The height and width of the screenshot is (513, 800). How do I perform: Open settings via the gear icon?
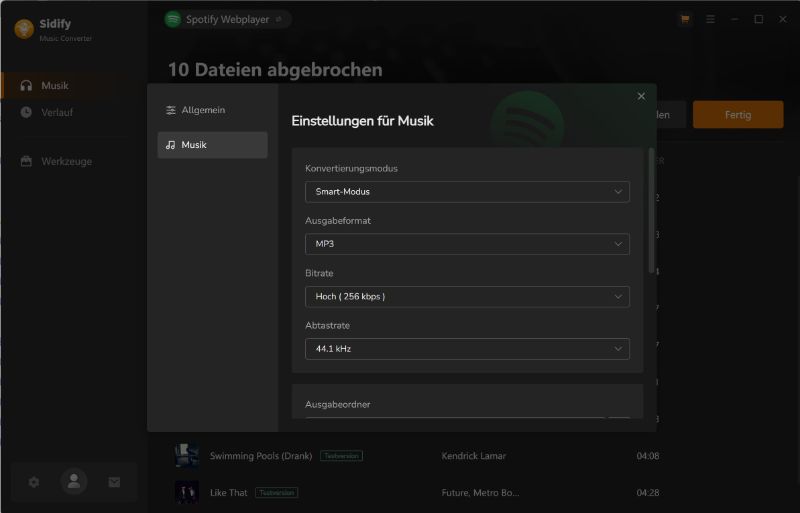(34, 482)
